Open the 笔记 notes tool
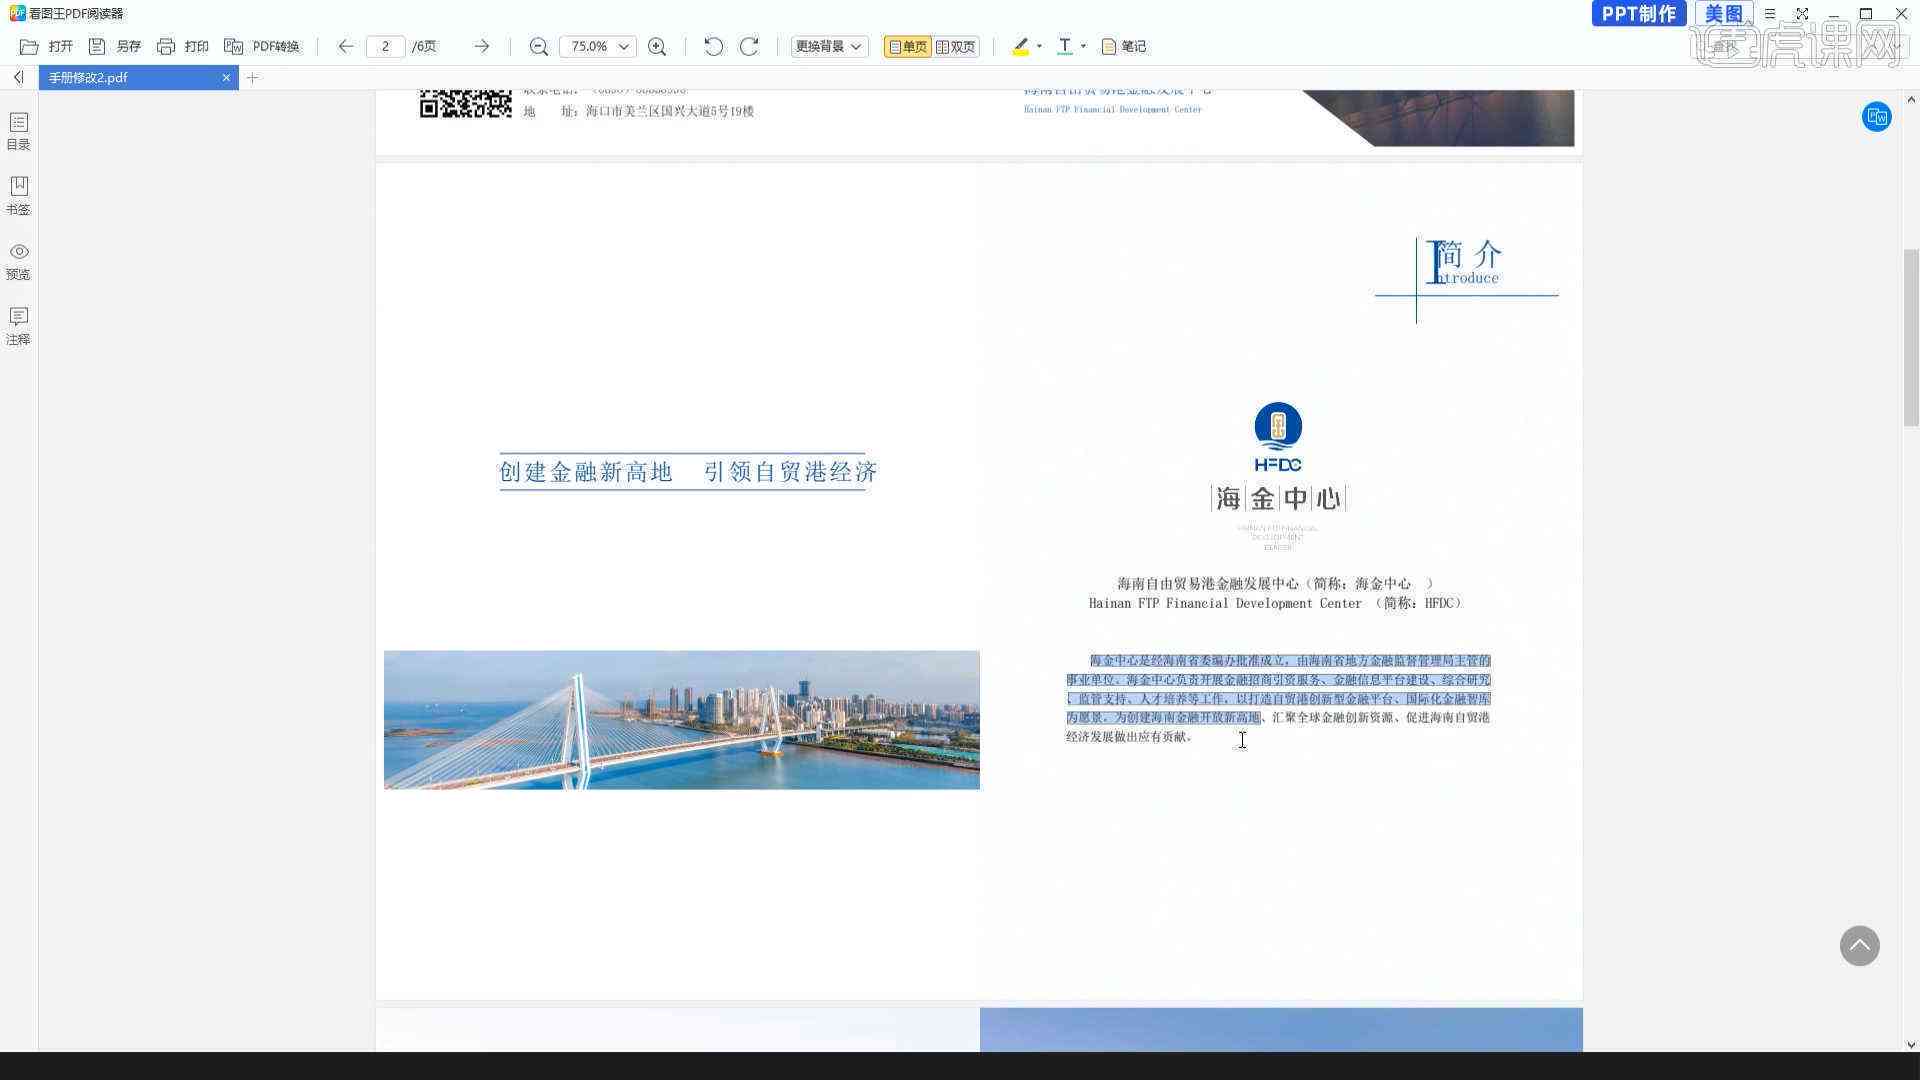Screen dimensions: 1920x1080 click(x=1124, y=46)
